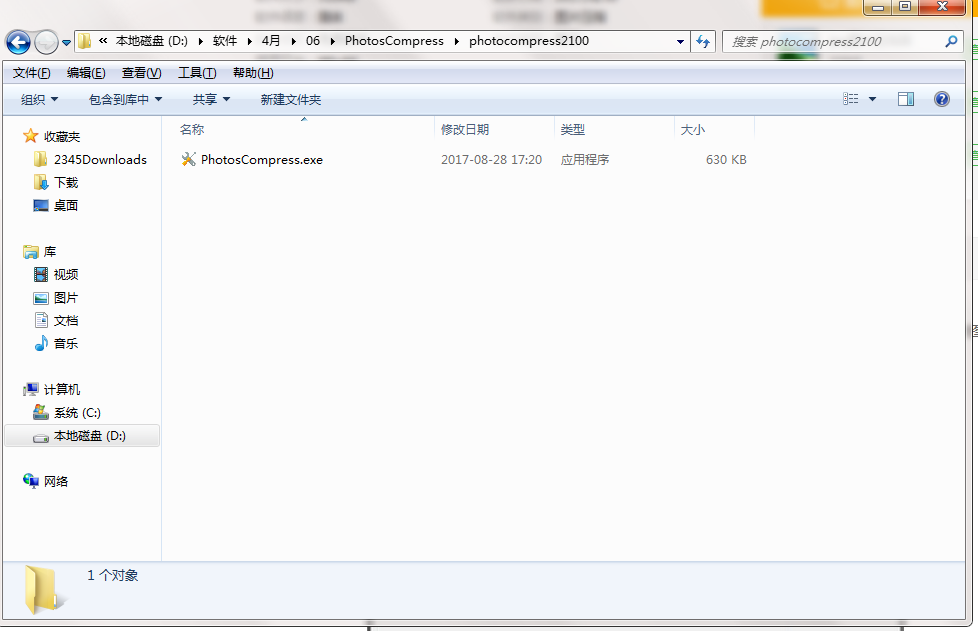Select PhotosCompress.exe file icon

point(188,160)
